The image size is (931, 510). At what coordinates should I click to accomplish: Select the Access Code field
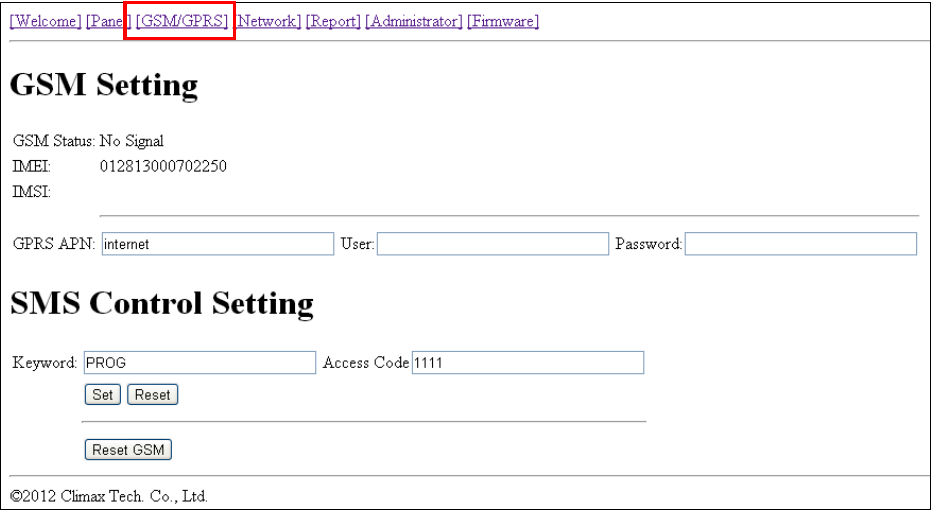pos(528,363)
